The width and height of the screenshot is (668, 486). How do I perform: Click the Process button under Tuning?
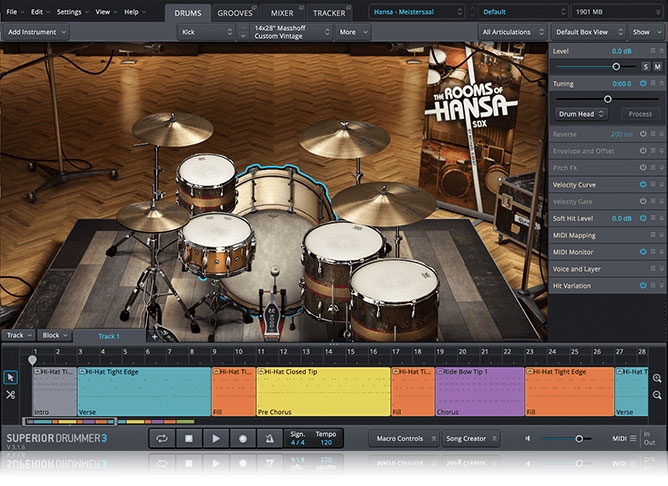tap(639, 114)
